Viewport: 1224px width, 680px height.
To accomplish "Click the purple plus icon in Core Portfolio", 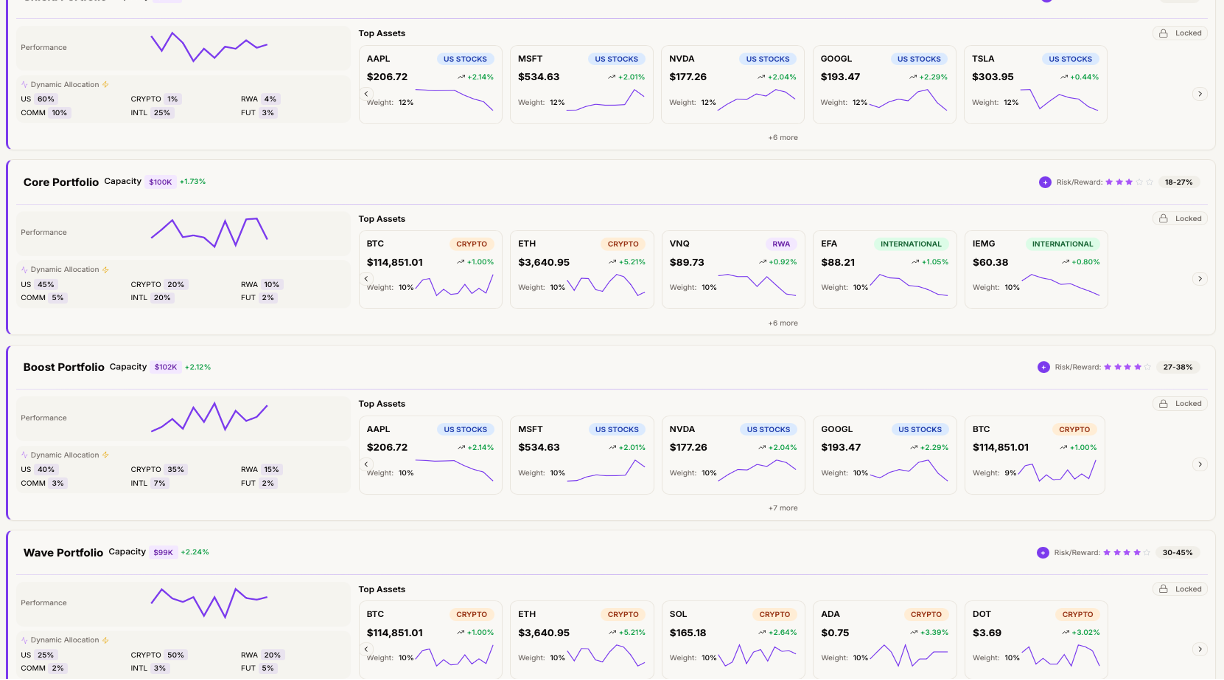I will click(1045, 182).
